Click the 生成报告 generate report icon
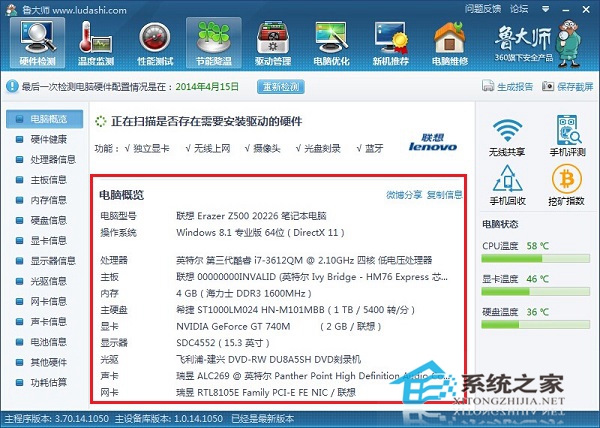This screenshot has width=600, height=428. pyautogui.click(x=488, y=86)
